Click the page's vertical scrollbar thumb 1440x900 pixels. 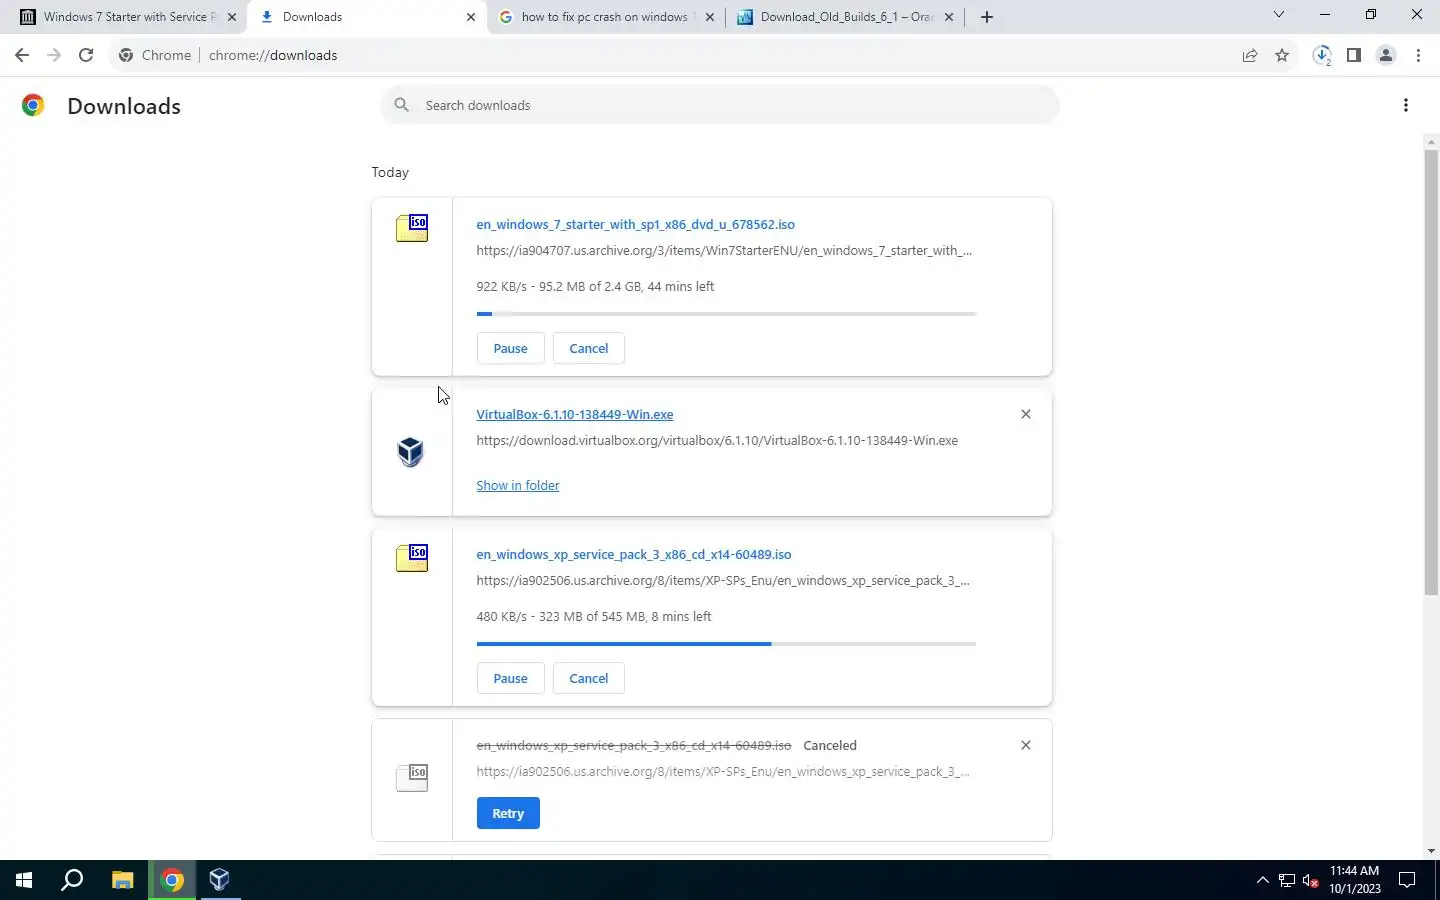pos(1431,372)
